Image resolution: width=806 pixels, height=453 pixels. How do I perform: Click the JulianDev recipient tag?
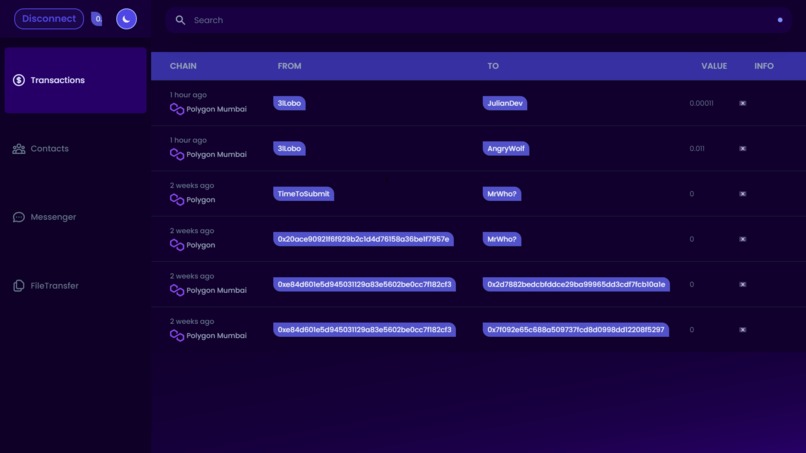[505, 103]
